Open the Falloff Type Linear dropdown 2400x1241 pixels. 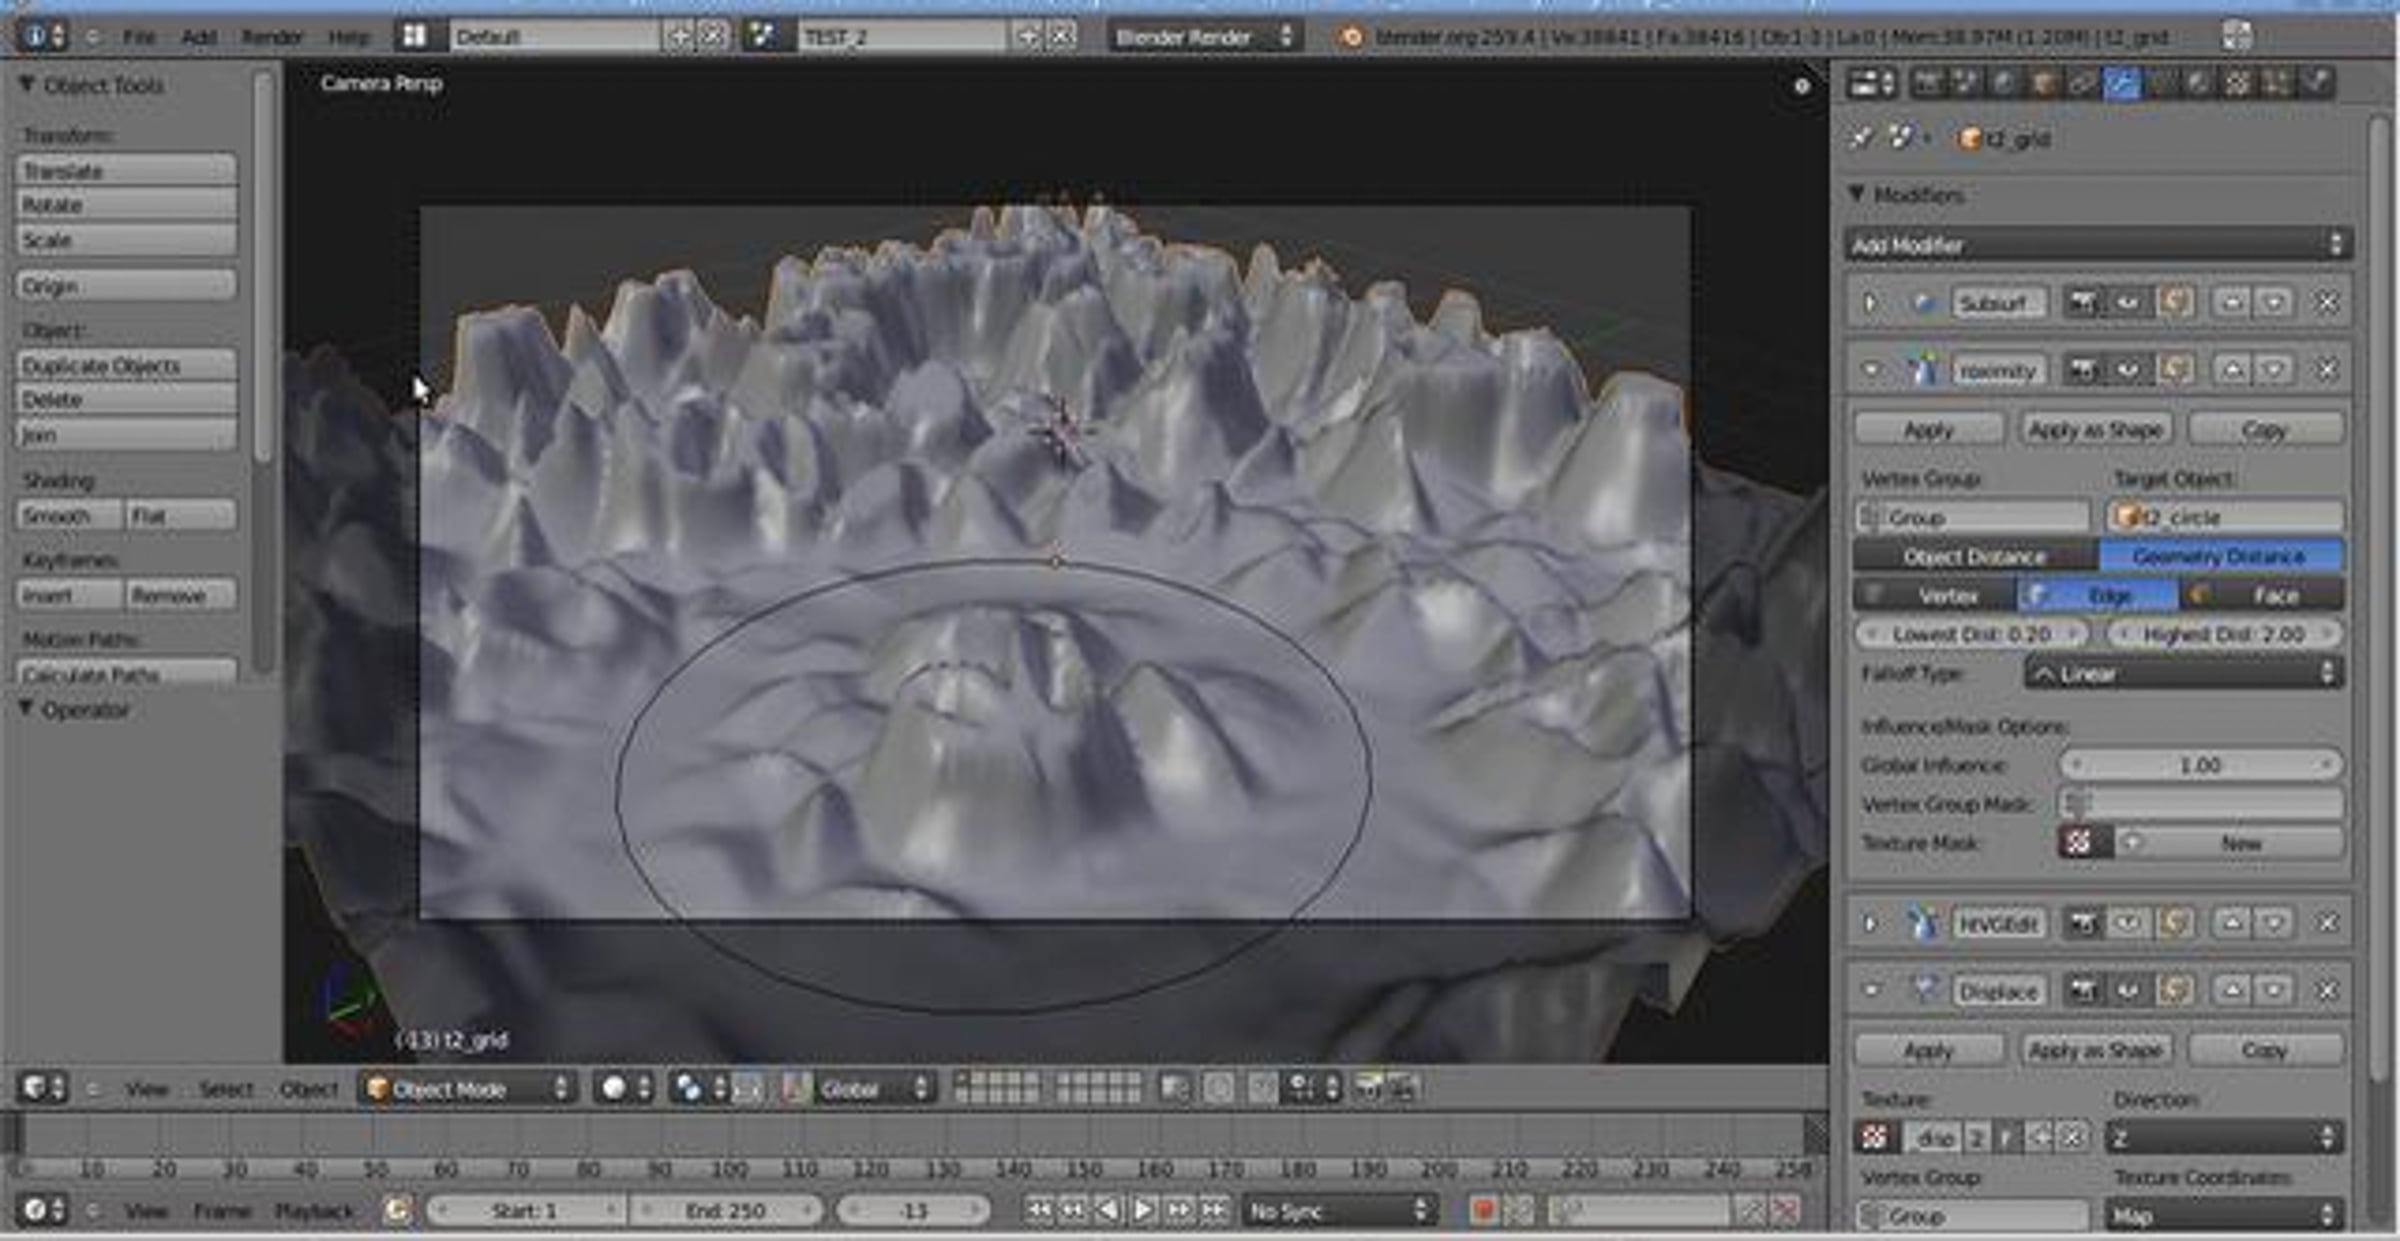click(2184, 674)
